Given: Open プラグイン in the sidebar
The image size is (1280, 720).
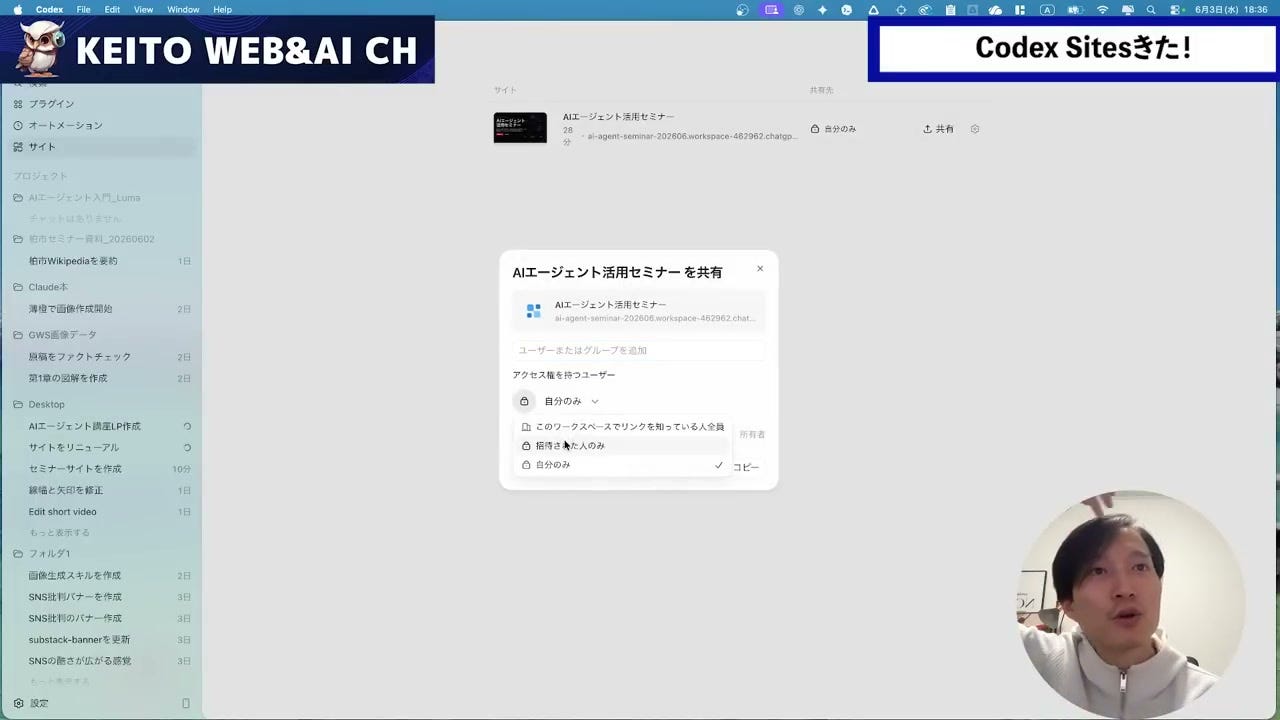Looking at the screenshot, I should (100, 104).
